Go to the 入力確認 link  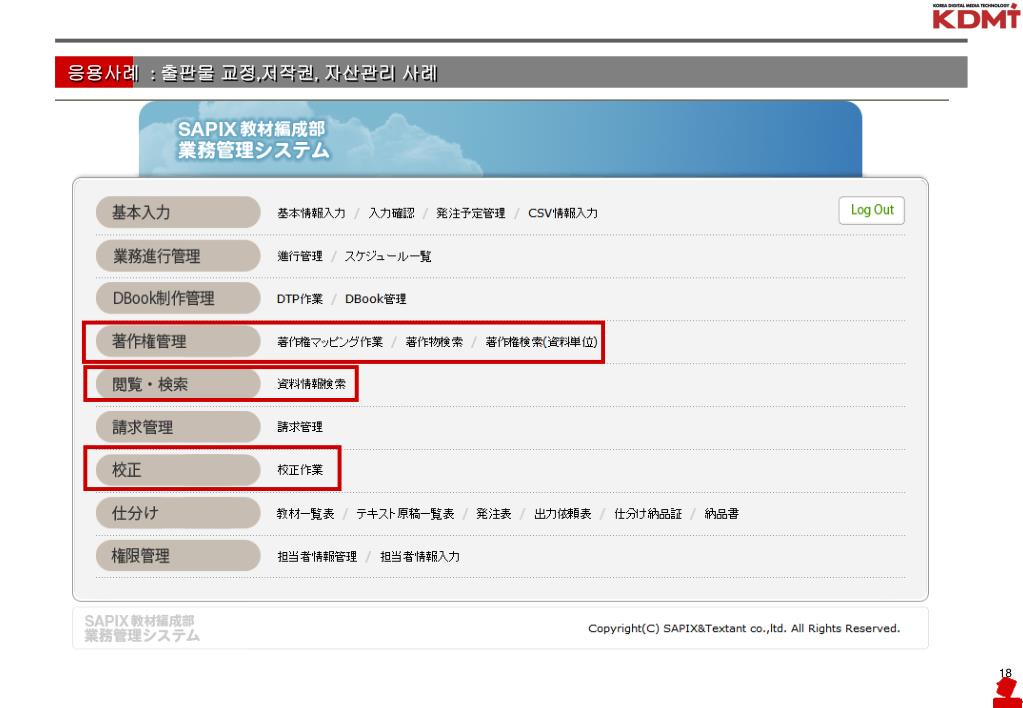[x=391, y=213]
